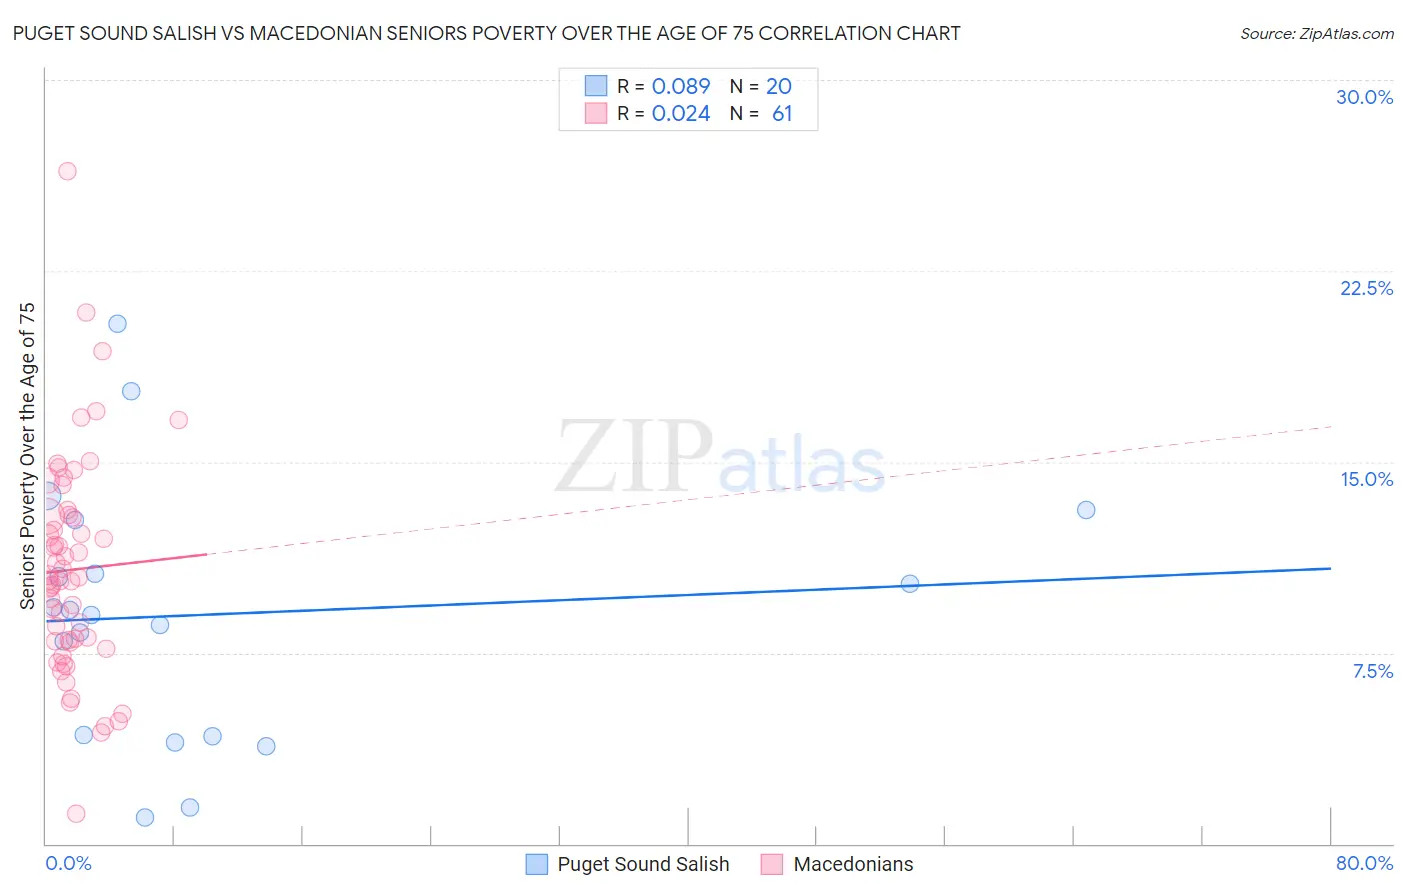
Task: Open the ZipAtlas.com source link
Action: click(x=1317, y=34)
